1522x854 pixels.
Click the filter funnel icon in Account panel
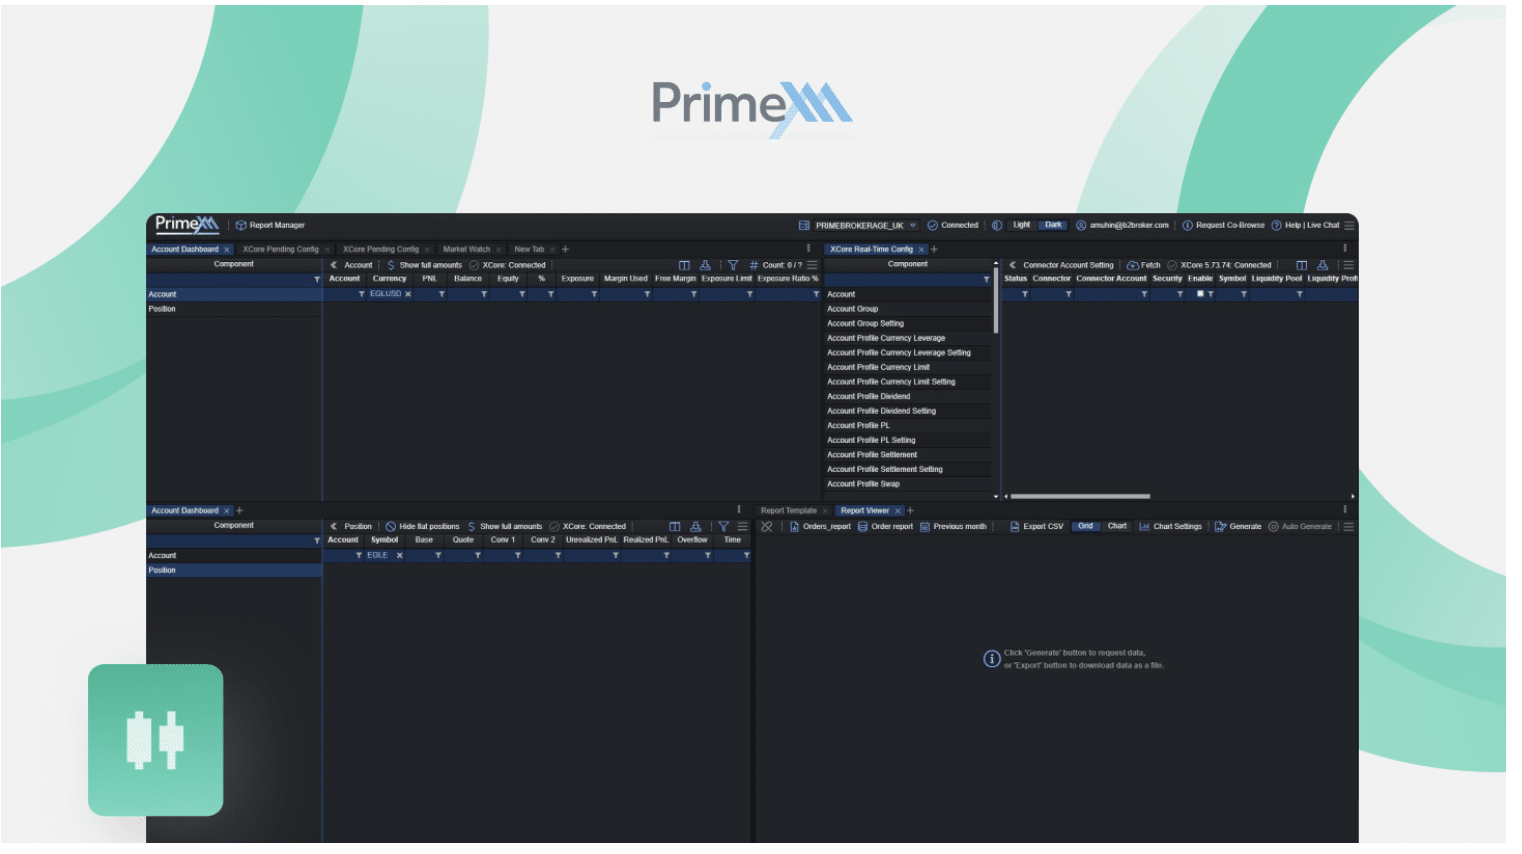pos(732,265)
